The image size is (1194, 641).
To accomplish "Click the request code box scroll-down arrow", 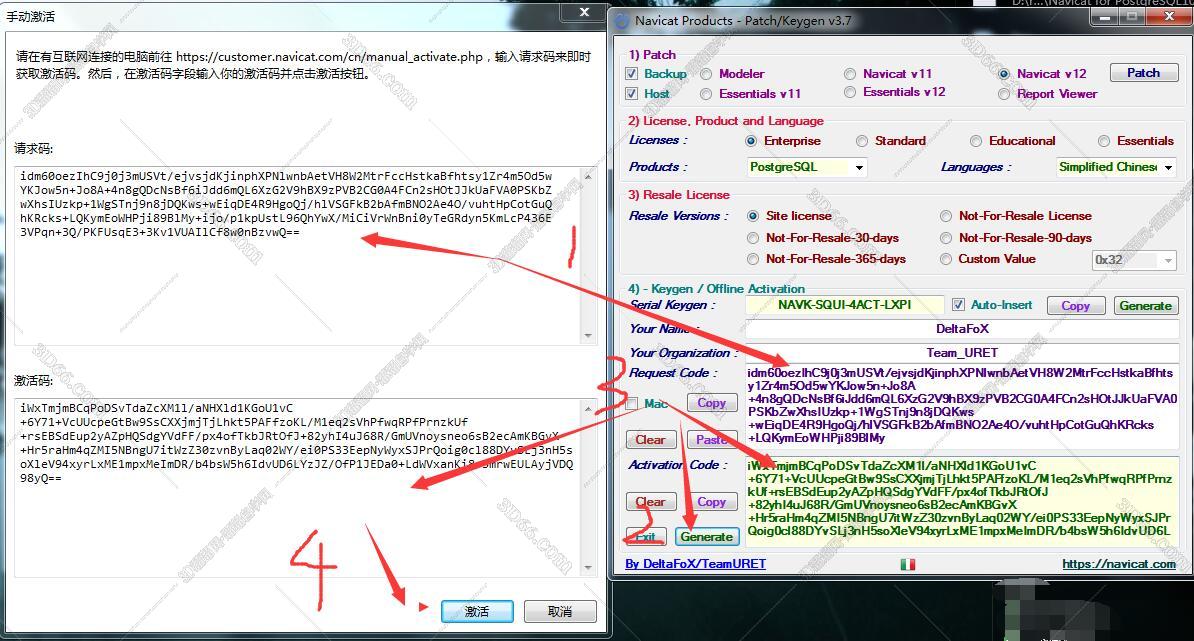I will click(588, 335).
